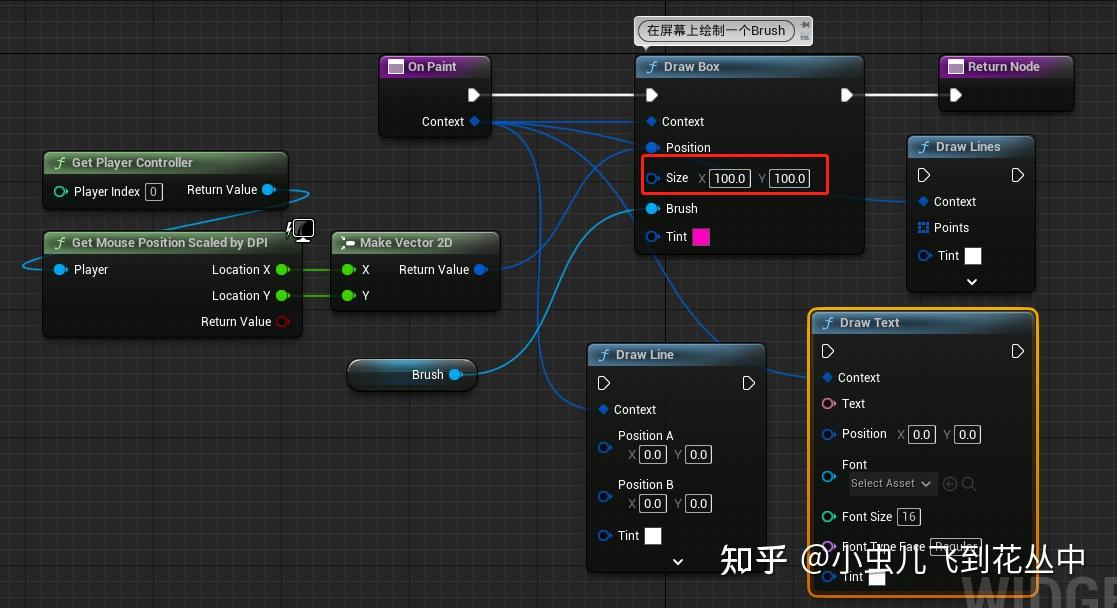Click Draw Text Position X field
1117x608 pixels.
click(x=921, y=434)
